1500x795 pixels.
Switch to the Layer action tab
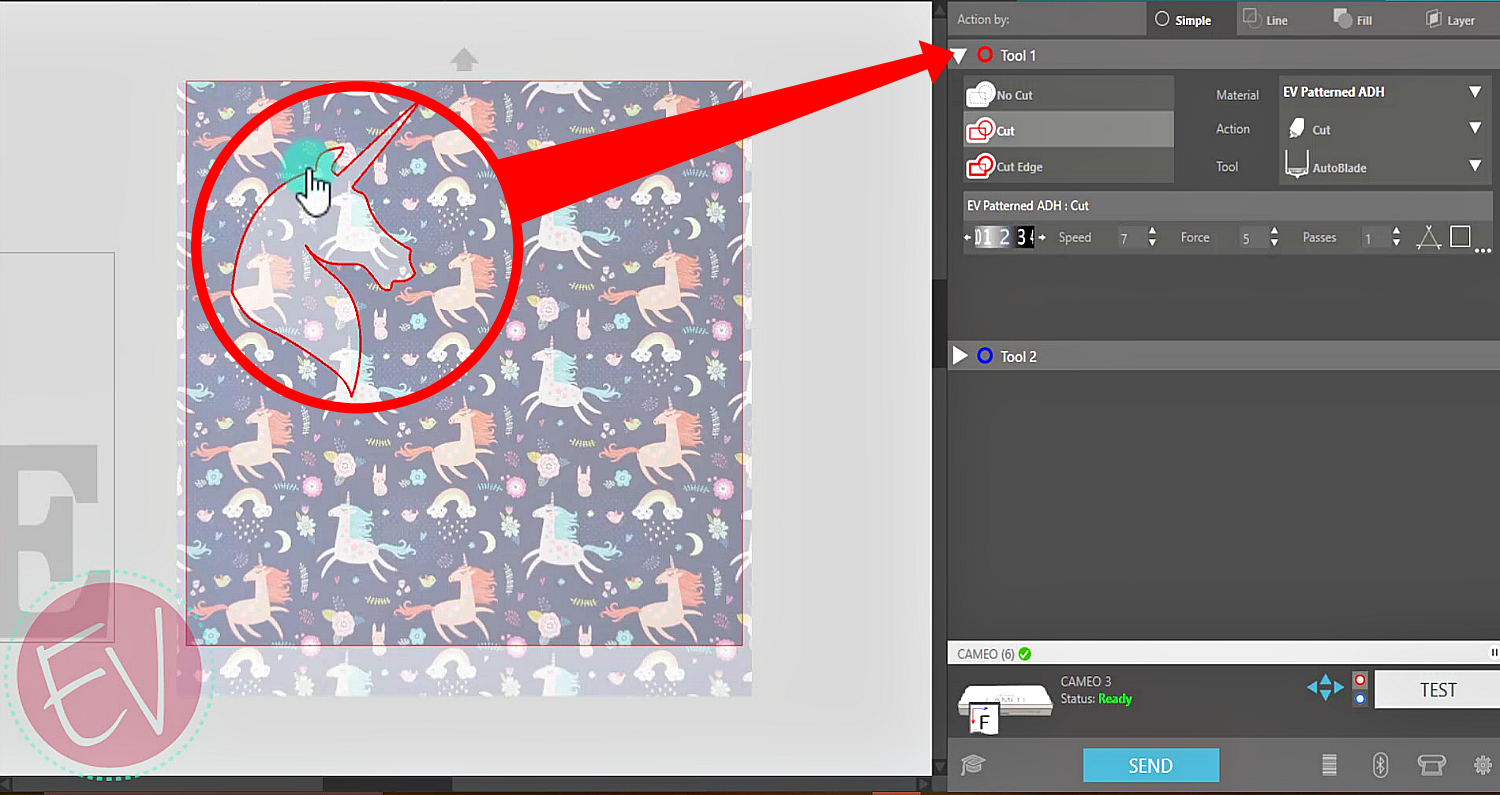(x=1451, y=19)
